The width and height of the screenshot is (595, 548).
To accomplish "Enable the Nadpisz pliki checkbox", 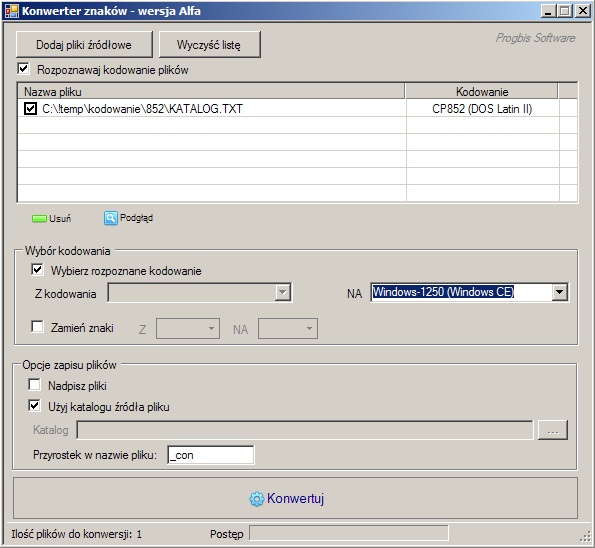I will point(34,385).
